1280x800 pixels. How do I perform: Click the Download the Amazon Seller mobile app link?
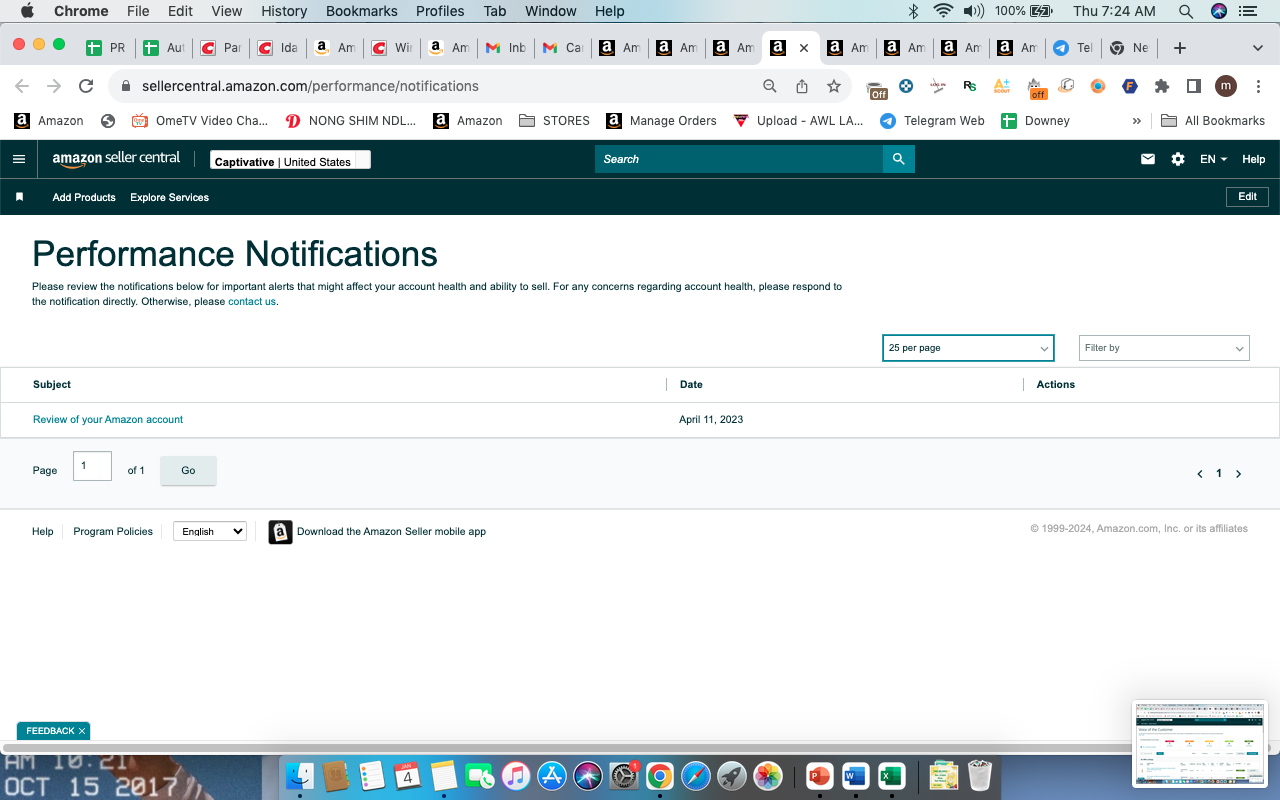tap(391, 532)
